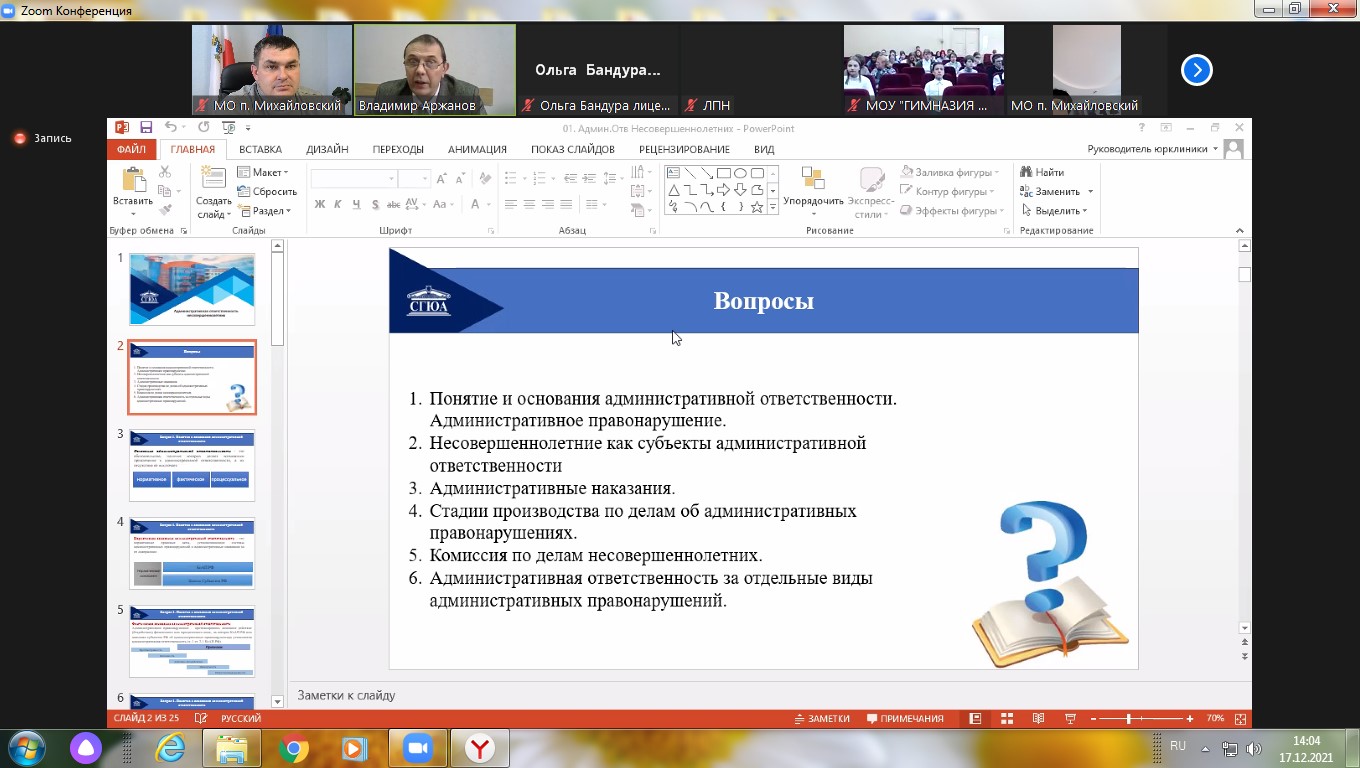Open Yandex browser from taskbar

point(481,748)
